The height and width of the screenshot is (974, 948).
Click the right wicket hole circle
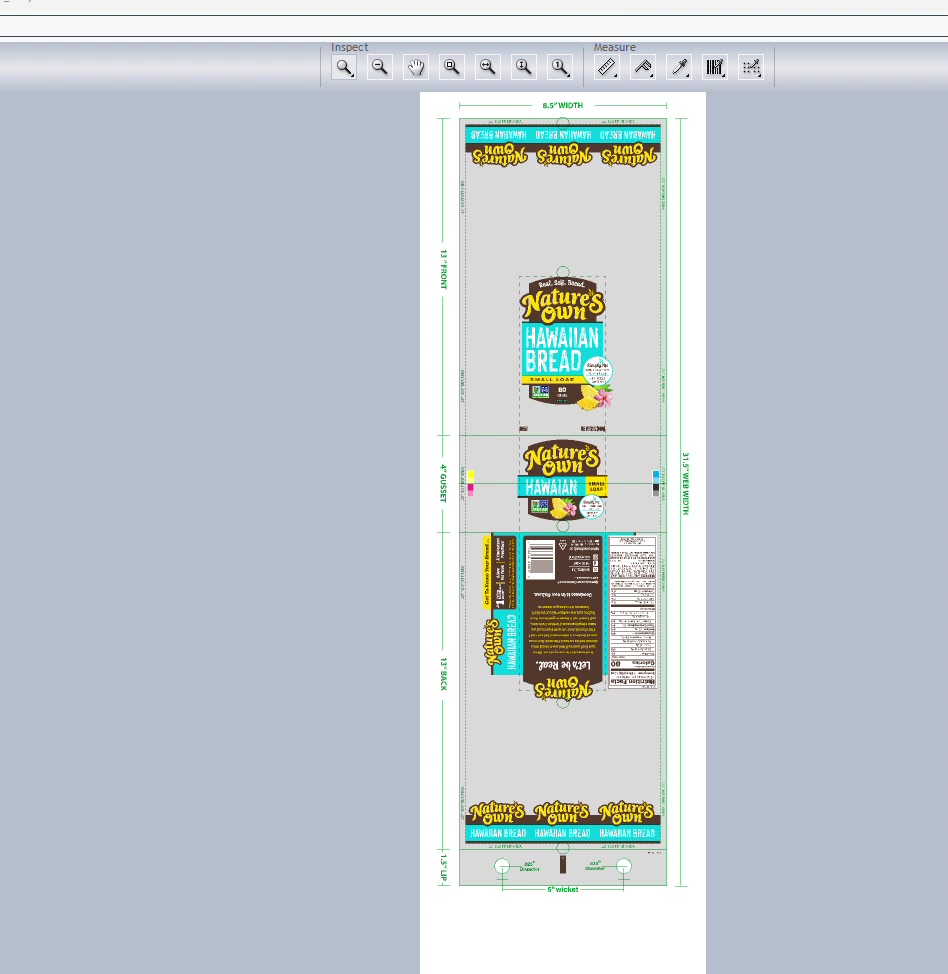624,866
